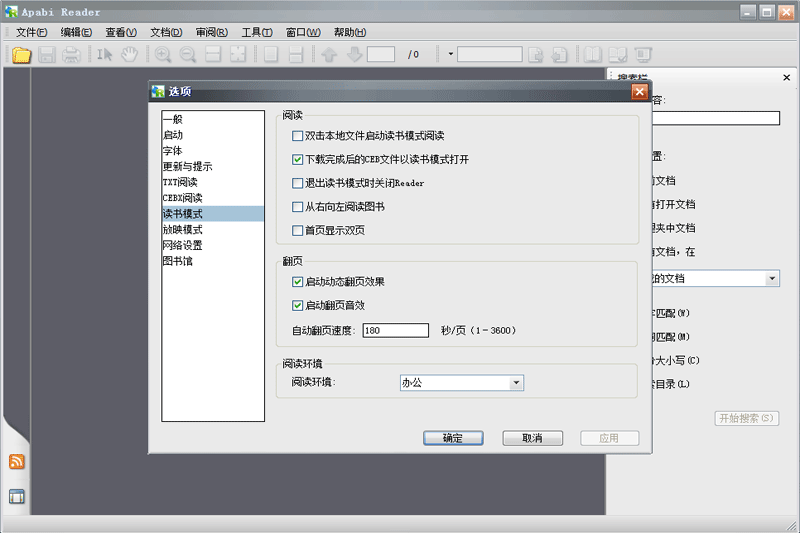Click the 应用 button
Image resolution: width=800 pixels, height=533 pixels.
pyautogui.click(x=609, y=438)
